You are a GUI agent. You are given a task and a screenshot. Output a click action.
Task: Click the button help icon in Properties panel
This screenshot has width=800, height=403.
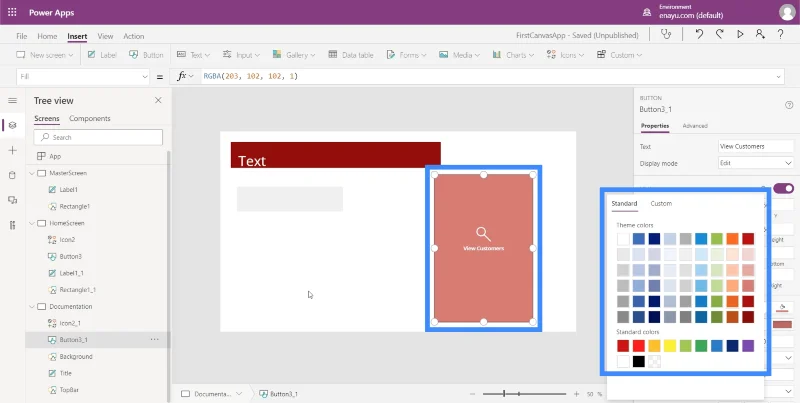[x=789, y=105]
